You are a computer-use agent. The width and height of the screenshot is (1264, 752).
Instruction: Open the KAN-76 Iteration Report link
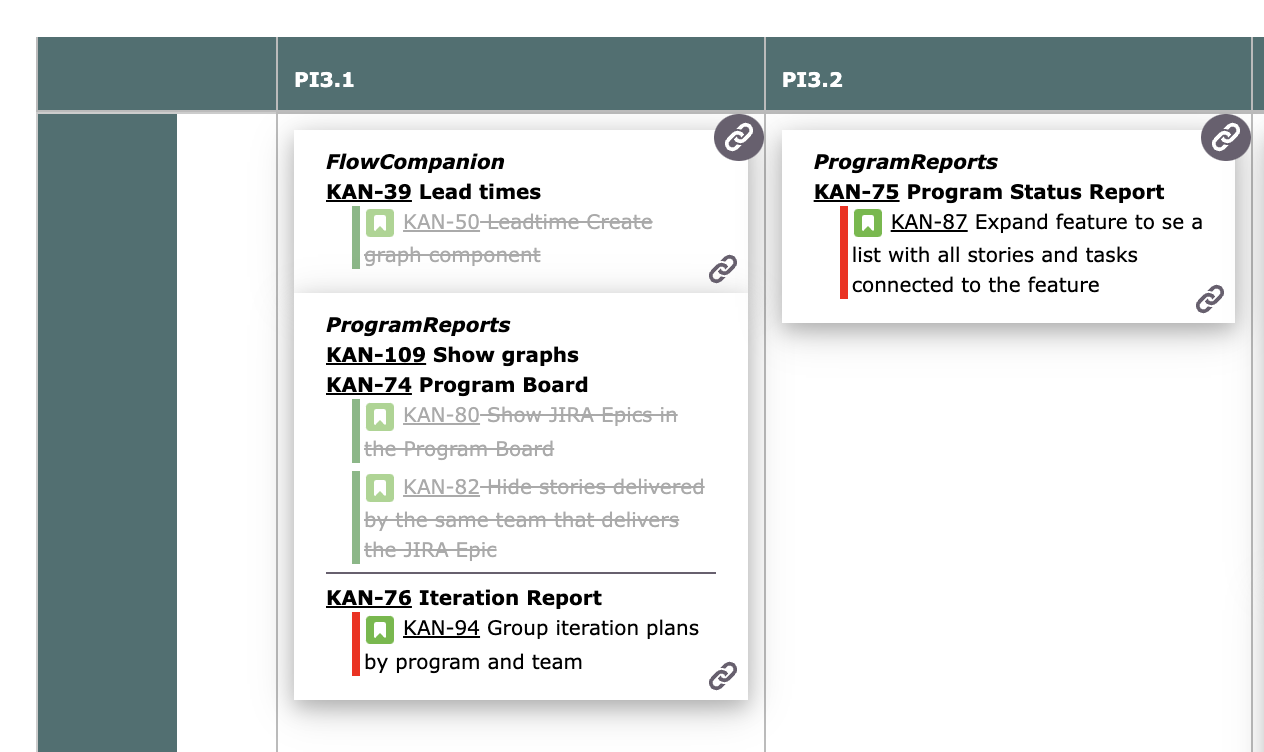pos(369,598)
